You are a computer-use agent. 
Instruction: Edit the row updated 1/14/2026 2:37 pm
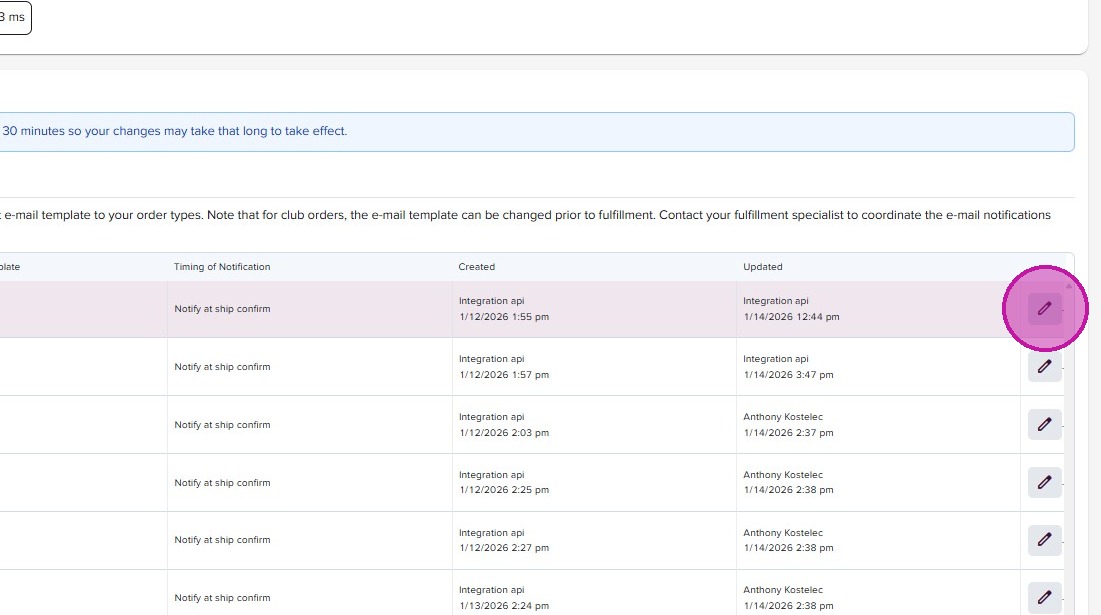(1044, 425)
